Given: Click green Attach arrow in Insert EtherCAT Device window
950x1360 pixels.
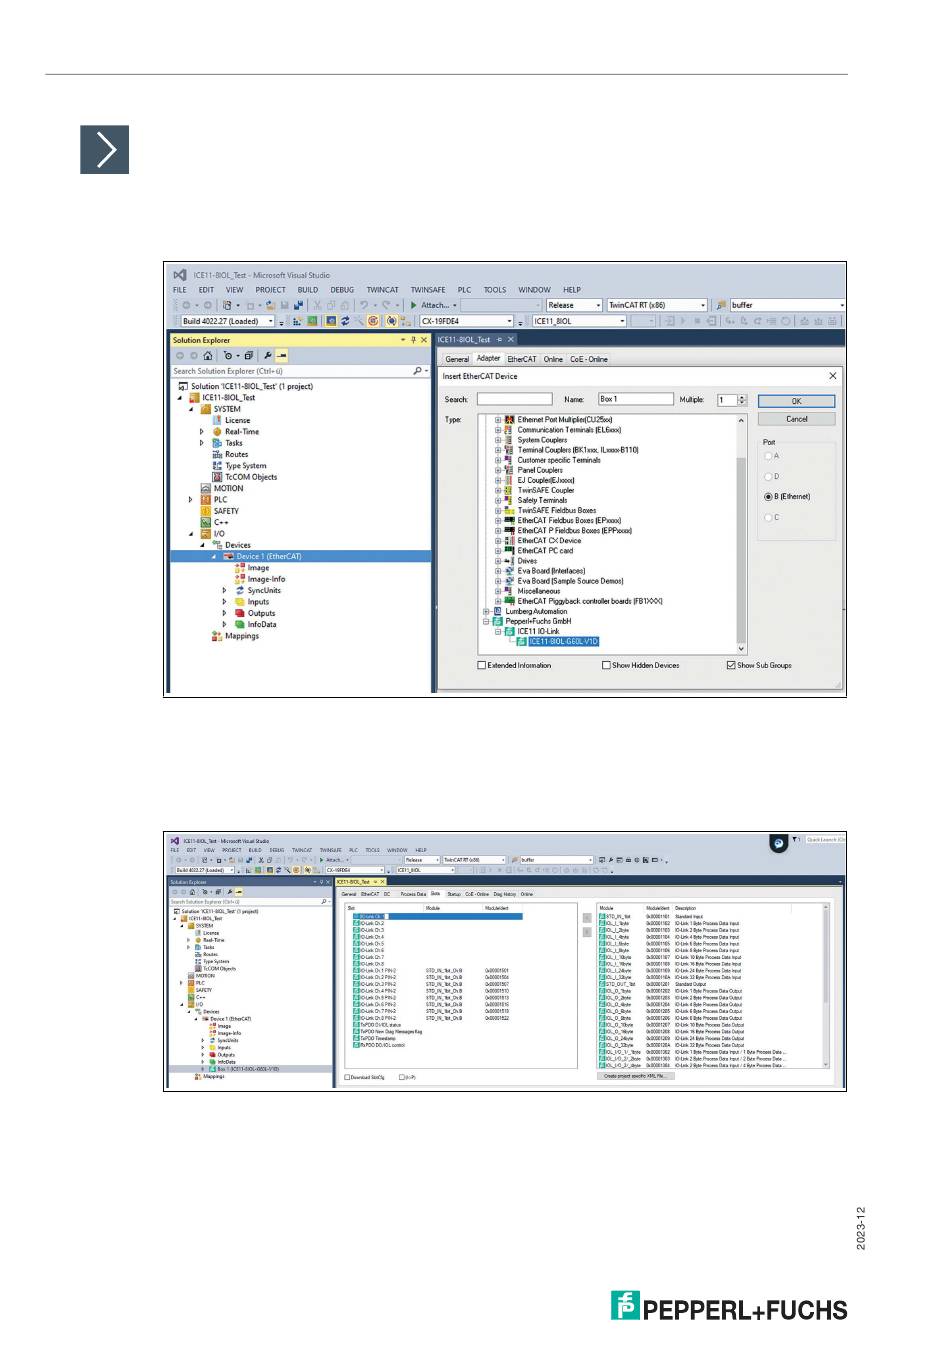Looking at the screenshot, I should [x=413, y=305].
